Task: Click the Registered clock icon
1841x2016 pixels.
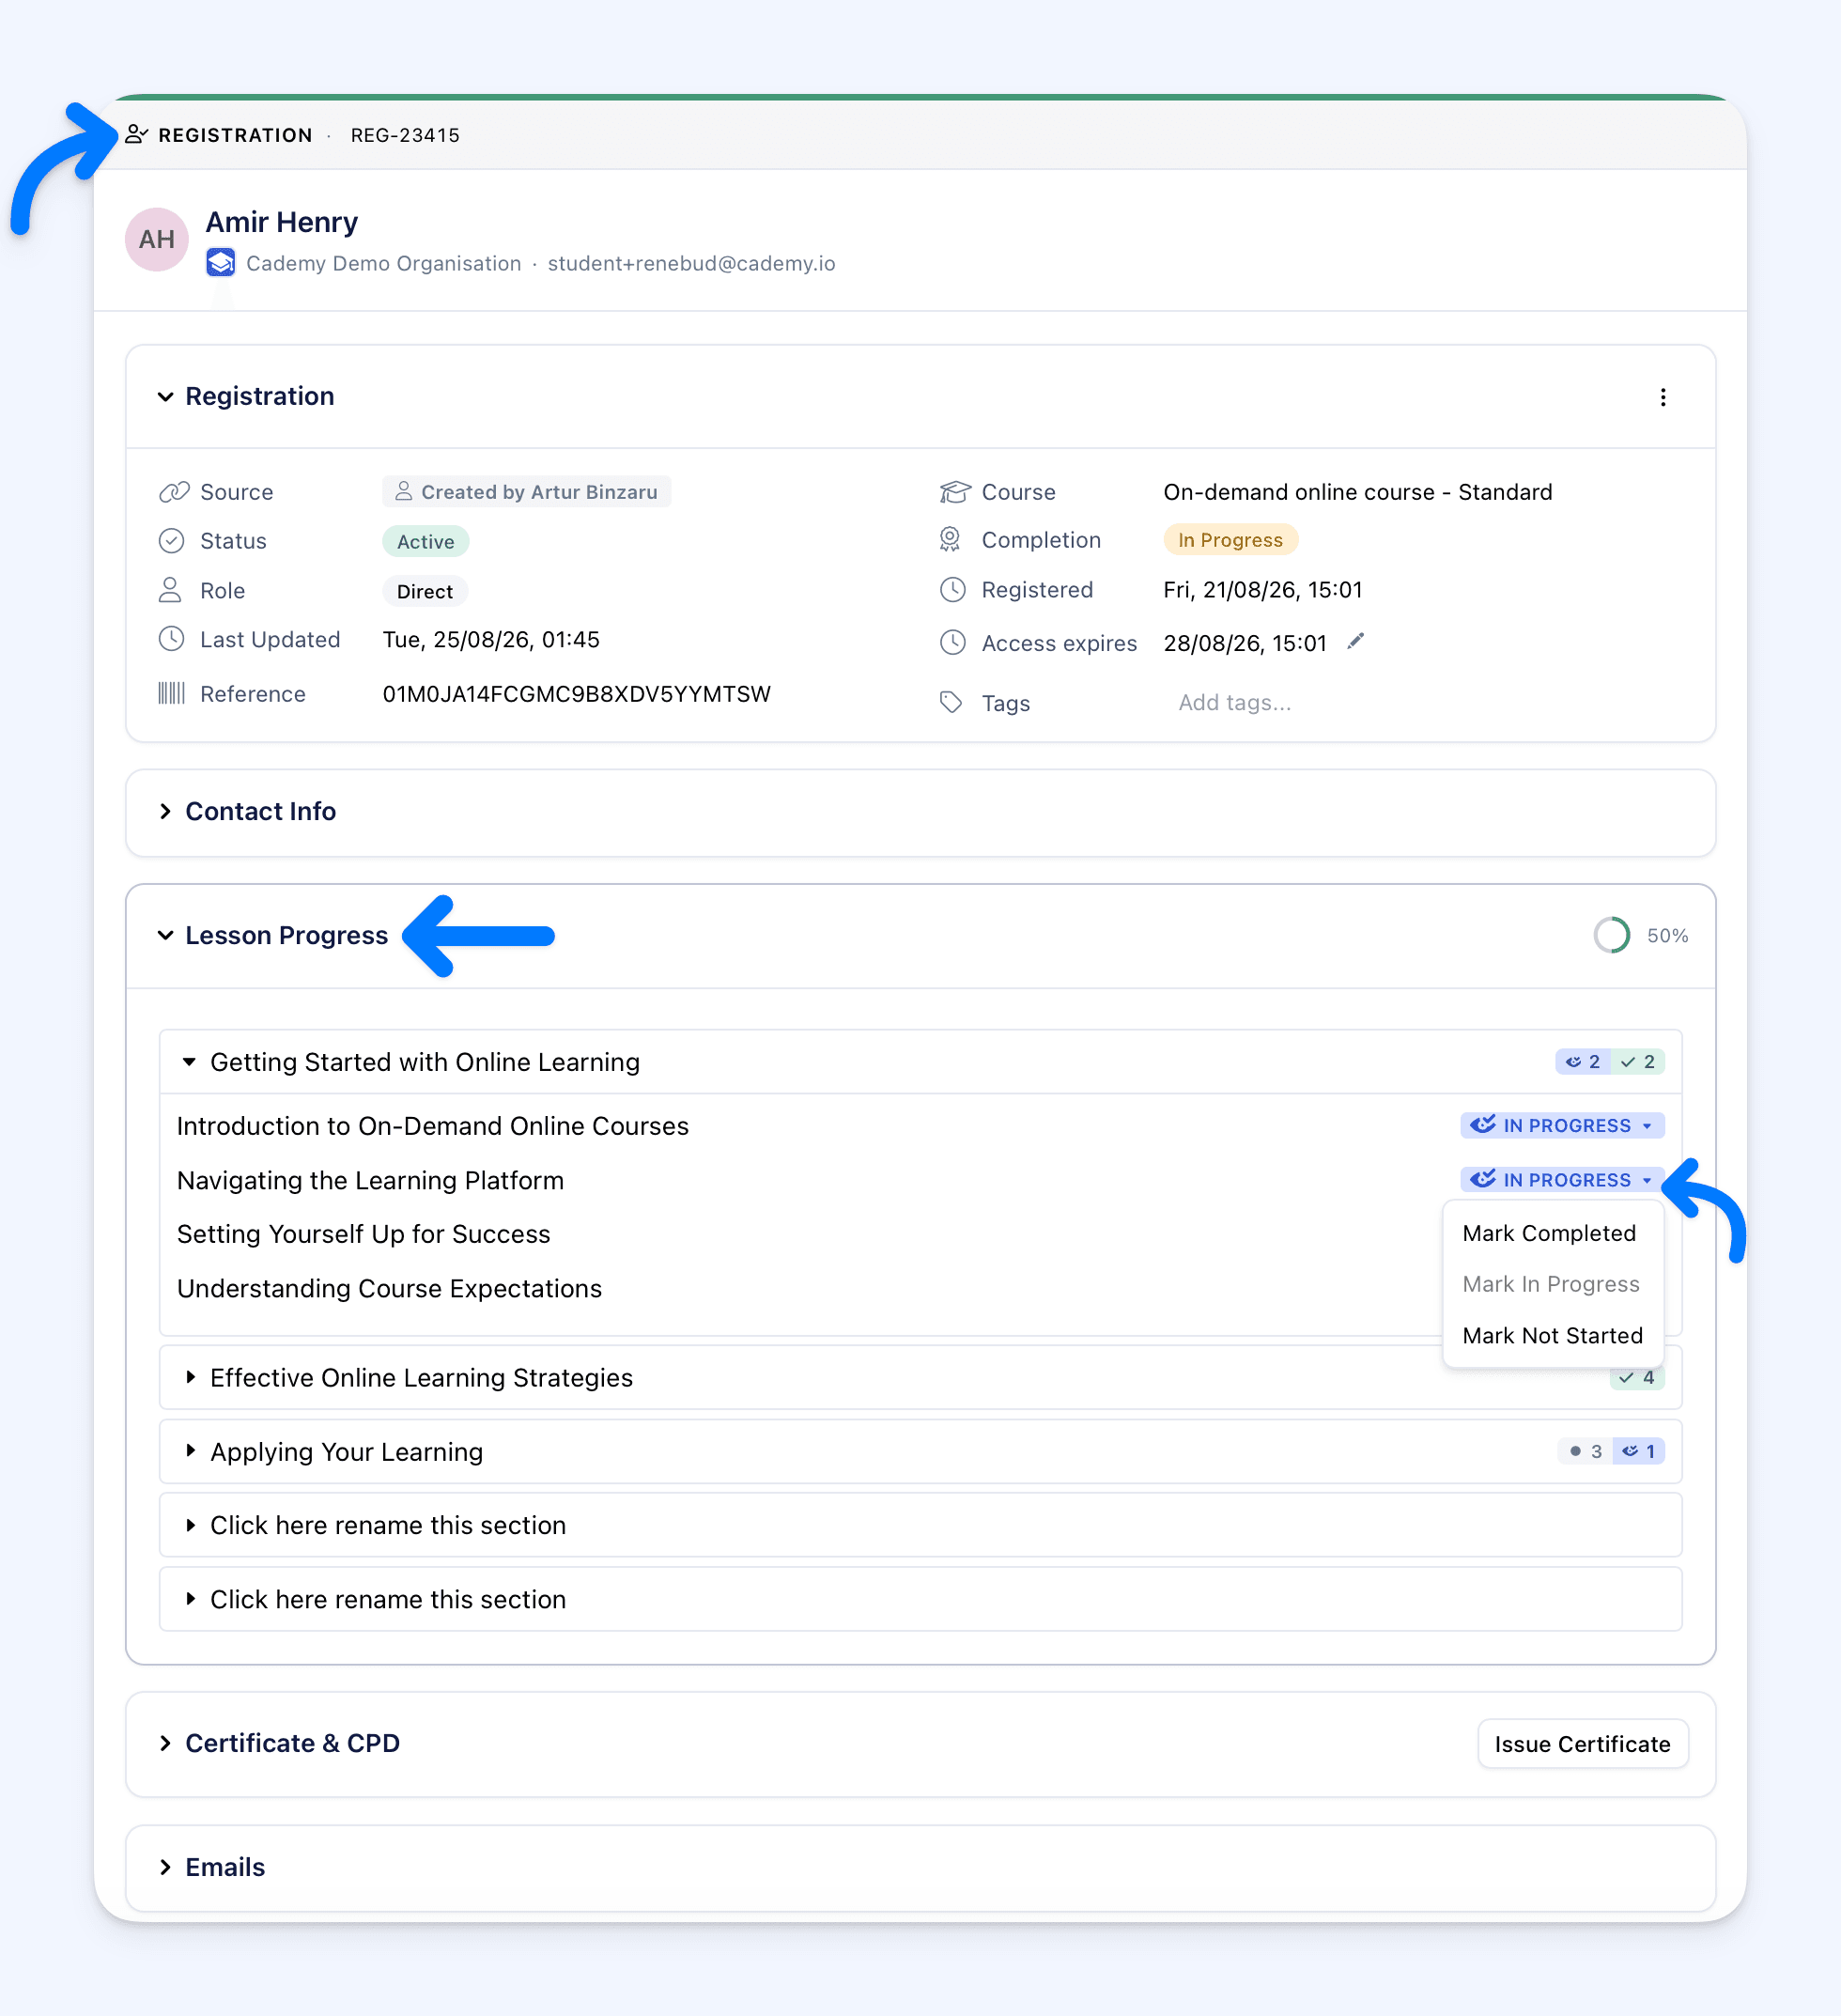Action: coord(953,590)
